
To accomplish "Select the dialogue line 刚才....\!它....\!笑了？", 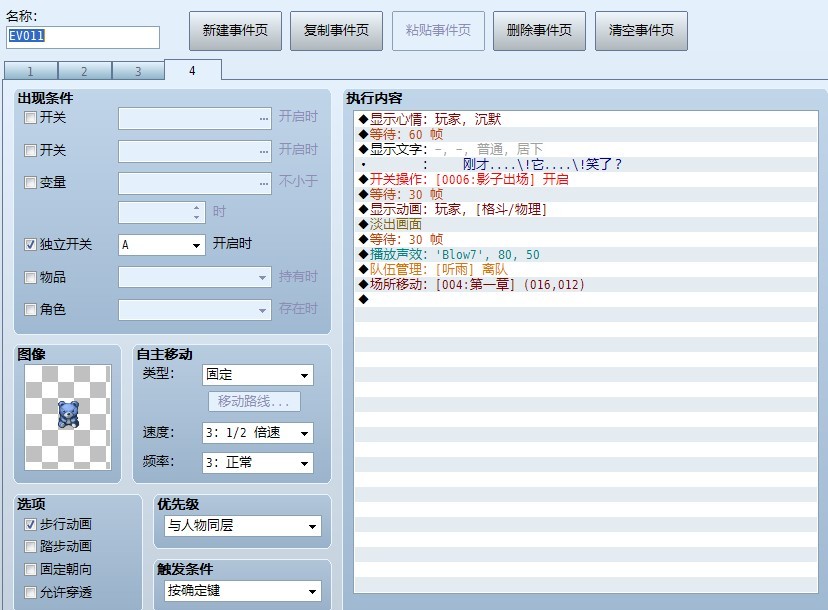I will pos(586,164).
